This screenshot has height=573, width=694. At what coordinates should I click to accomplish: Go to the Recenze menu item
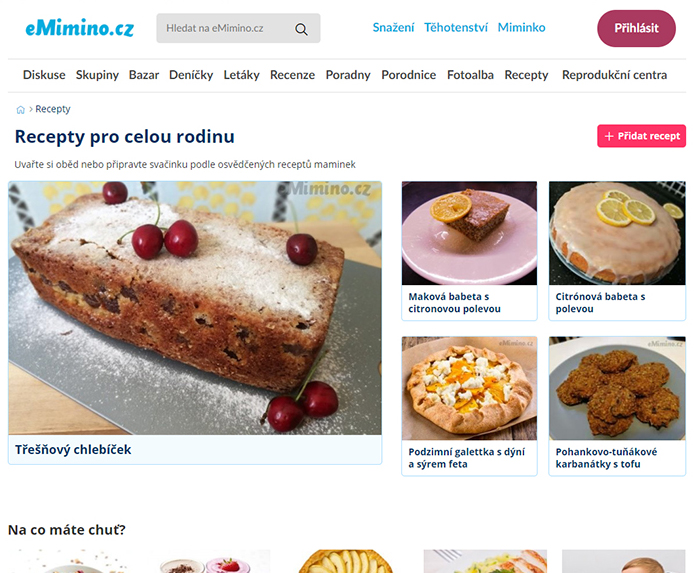coord(292,75)
